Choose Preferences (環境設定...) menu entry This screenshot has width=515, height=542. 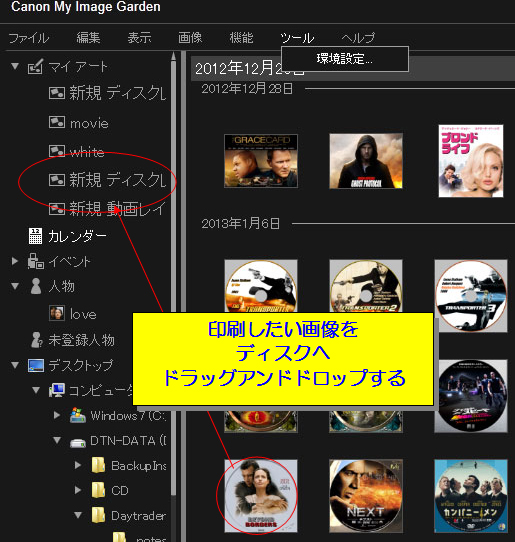(x=345, y=59)
